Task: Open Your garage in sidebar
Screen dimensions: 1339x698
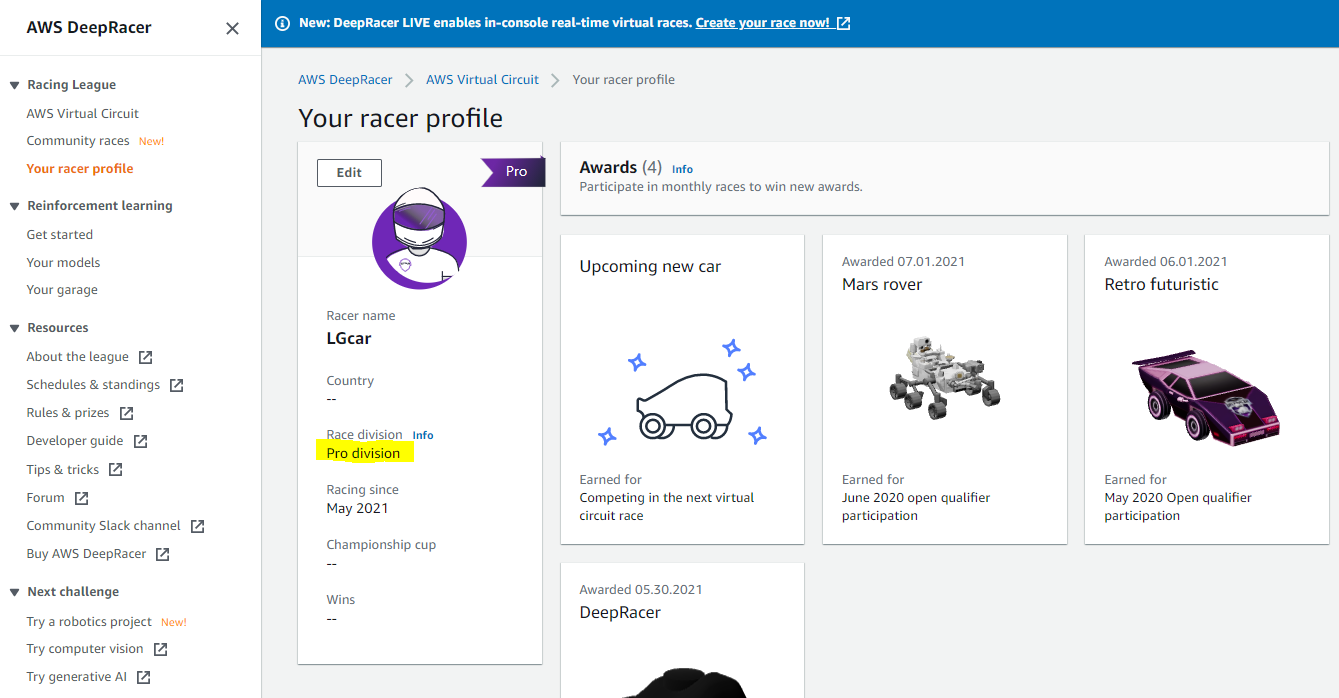Action: [x=62, y=290]
